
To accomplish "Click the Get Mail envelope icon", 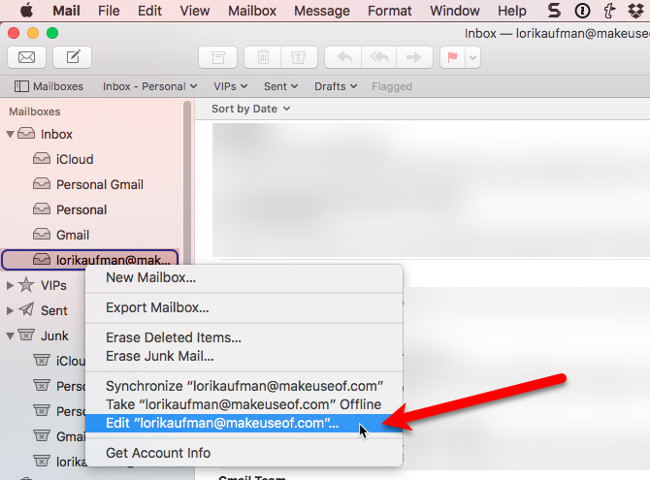I will (x=27, y=57).
